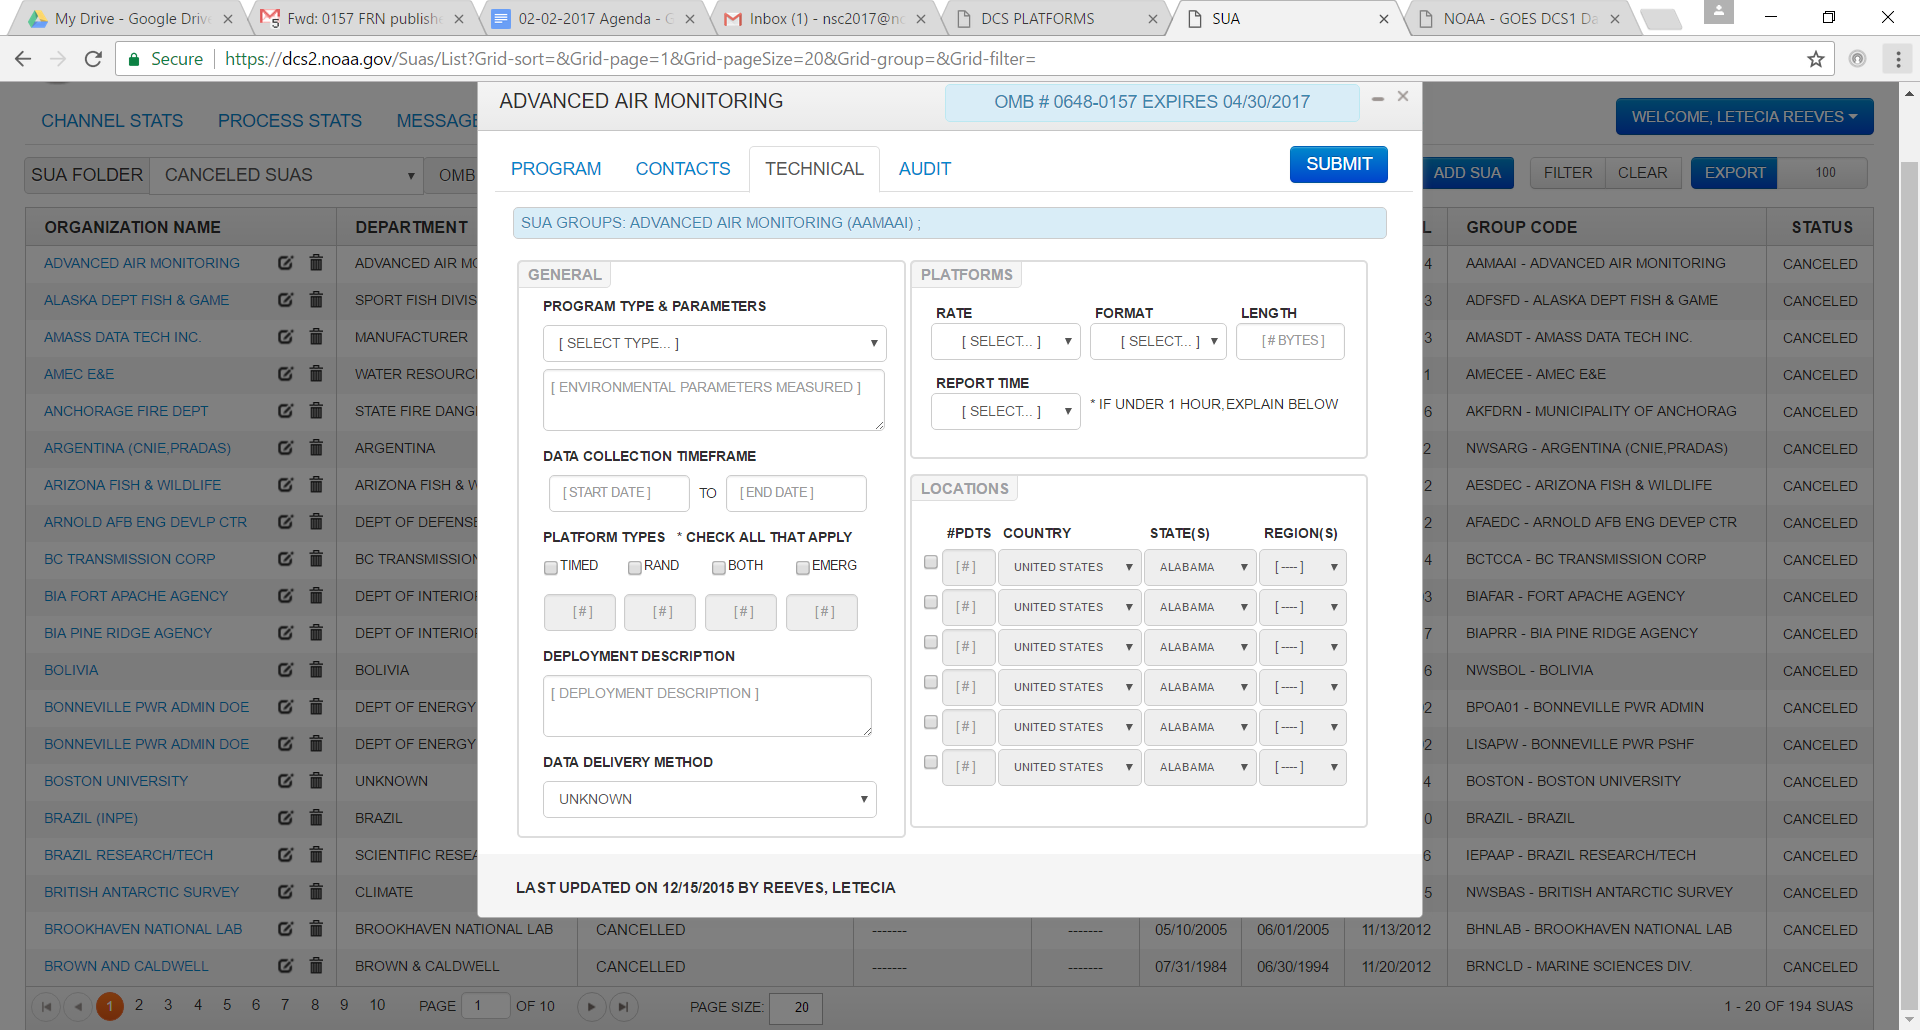Reload the page using browser refresh icon
This screenshot has height=1030, width=1920.
click(x=93, y=59)
